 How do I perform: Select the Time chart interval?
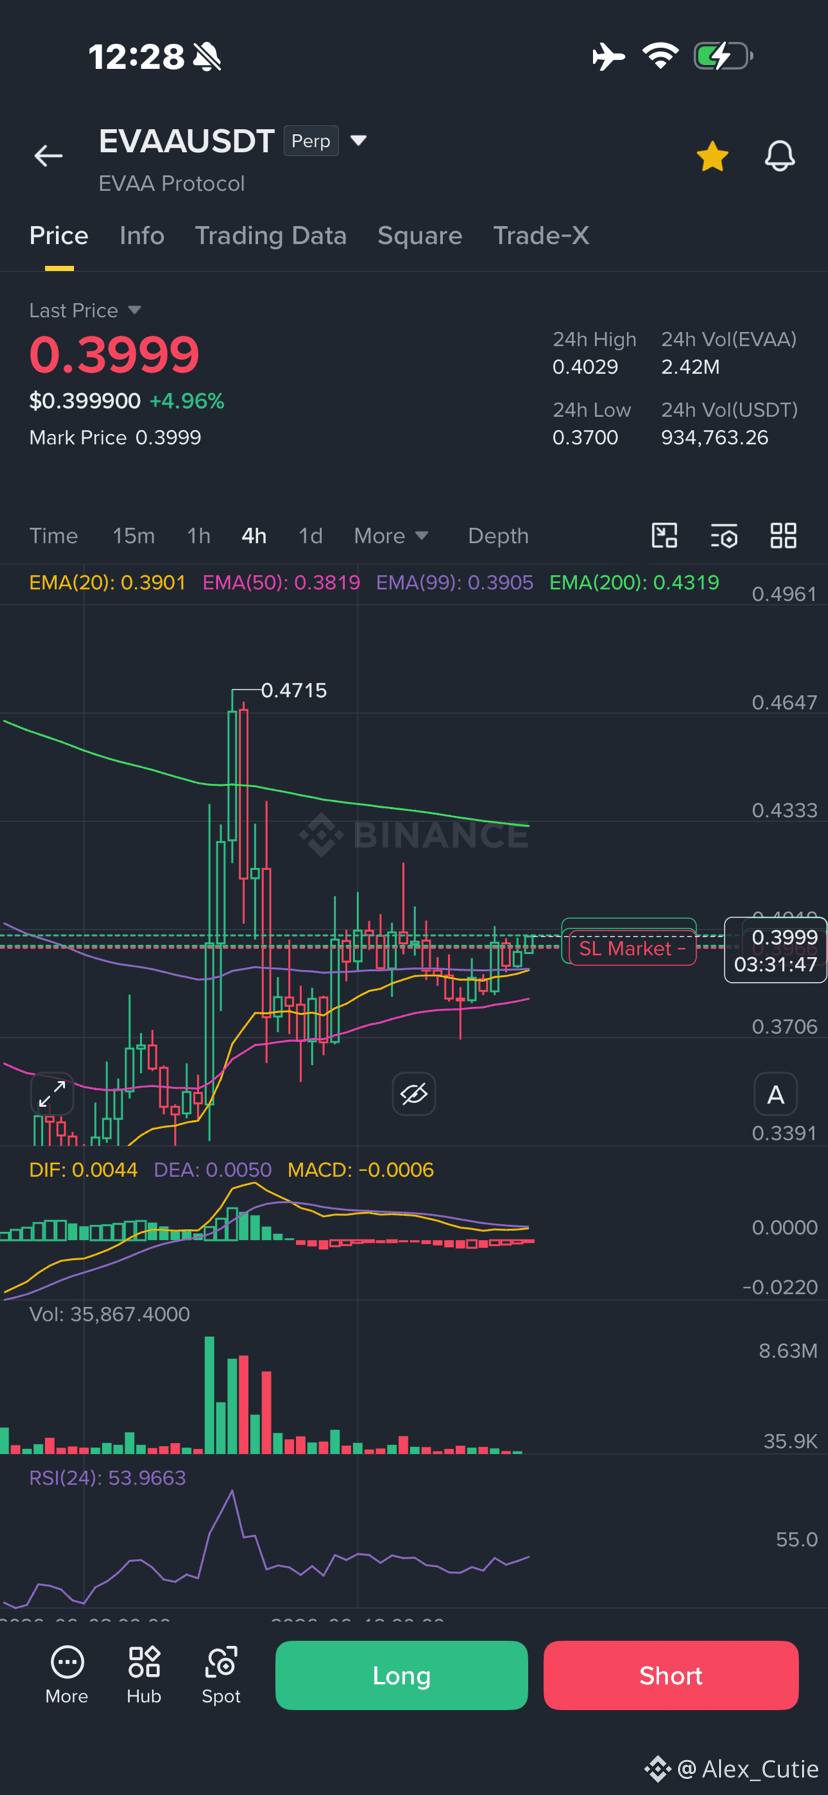54,536
